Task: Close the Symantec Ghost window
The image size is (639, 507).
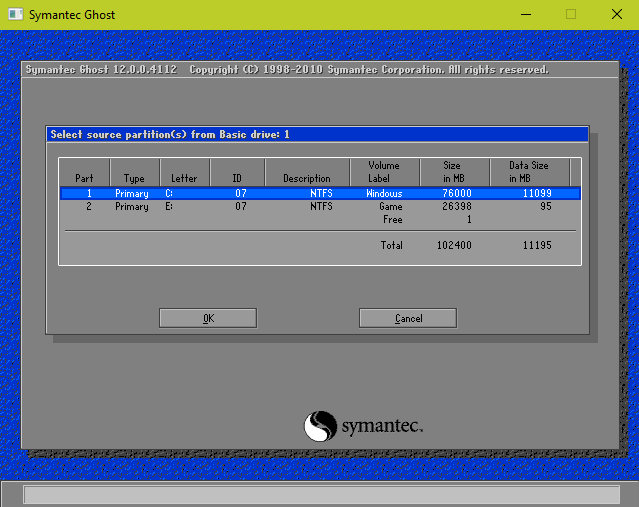Action: point(617,14)
